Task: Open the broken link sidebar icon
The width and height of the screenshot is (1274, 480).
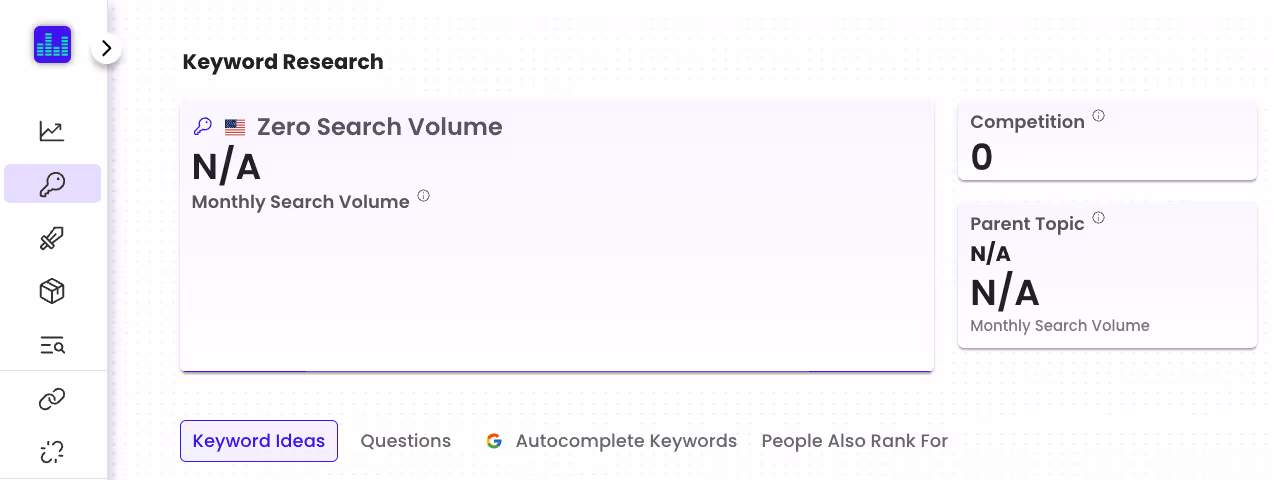Action: [52, 452]
